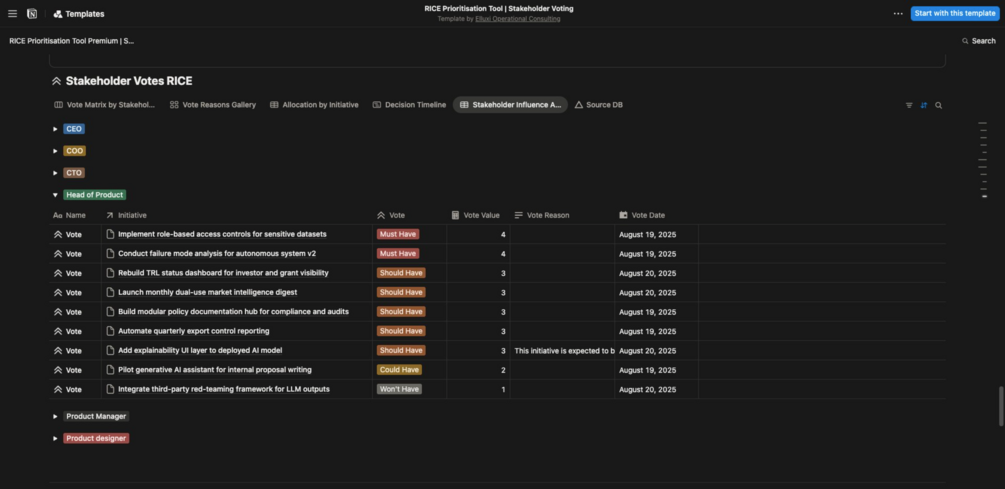Click the filter icon in database toolbar

[x=909, y=105]
